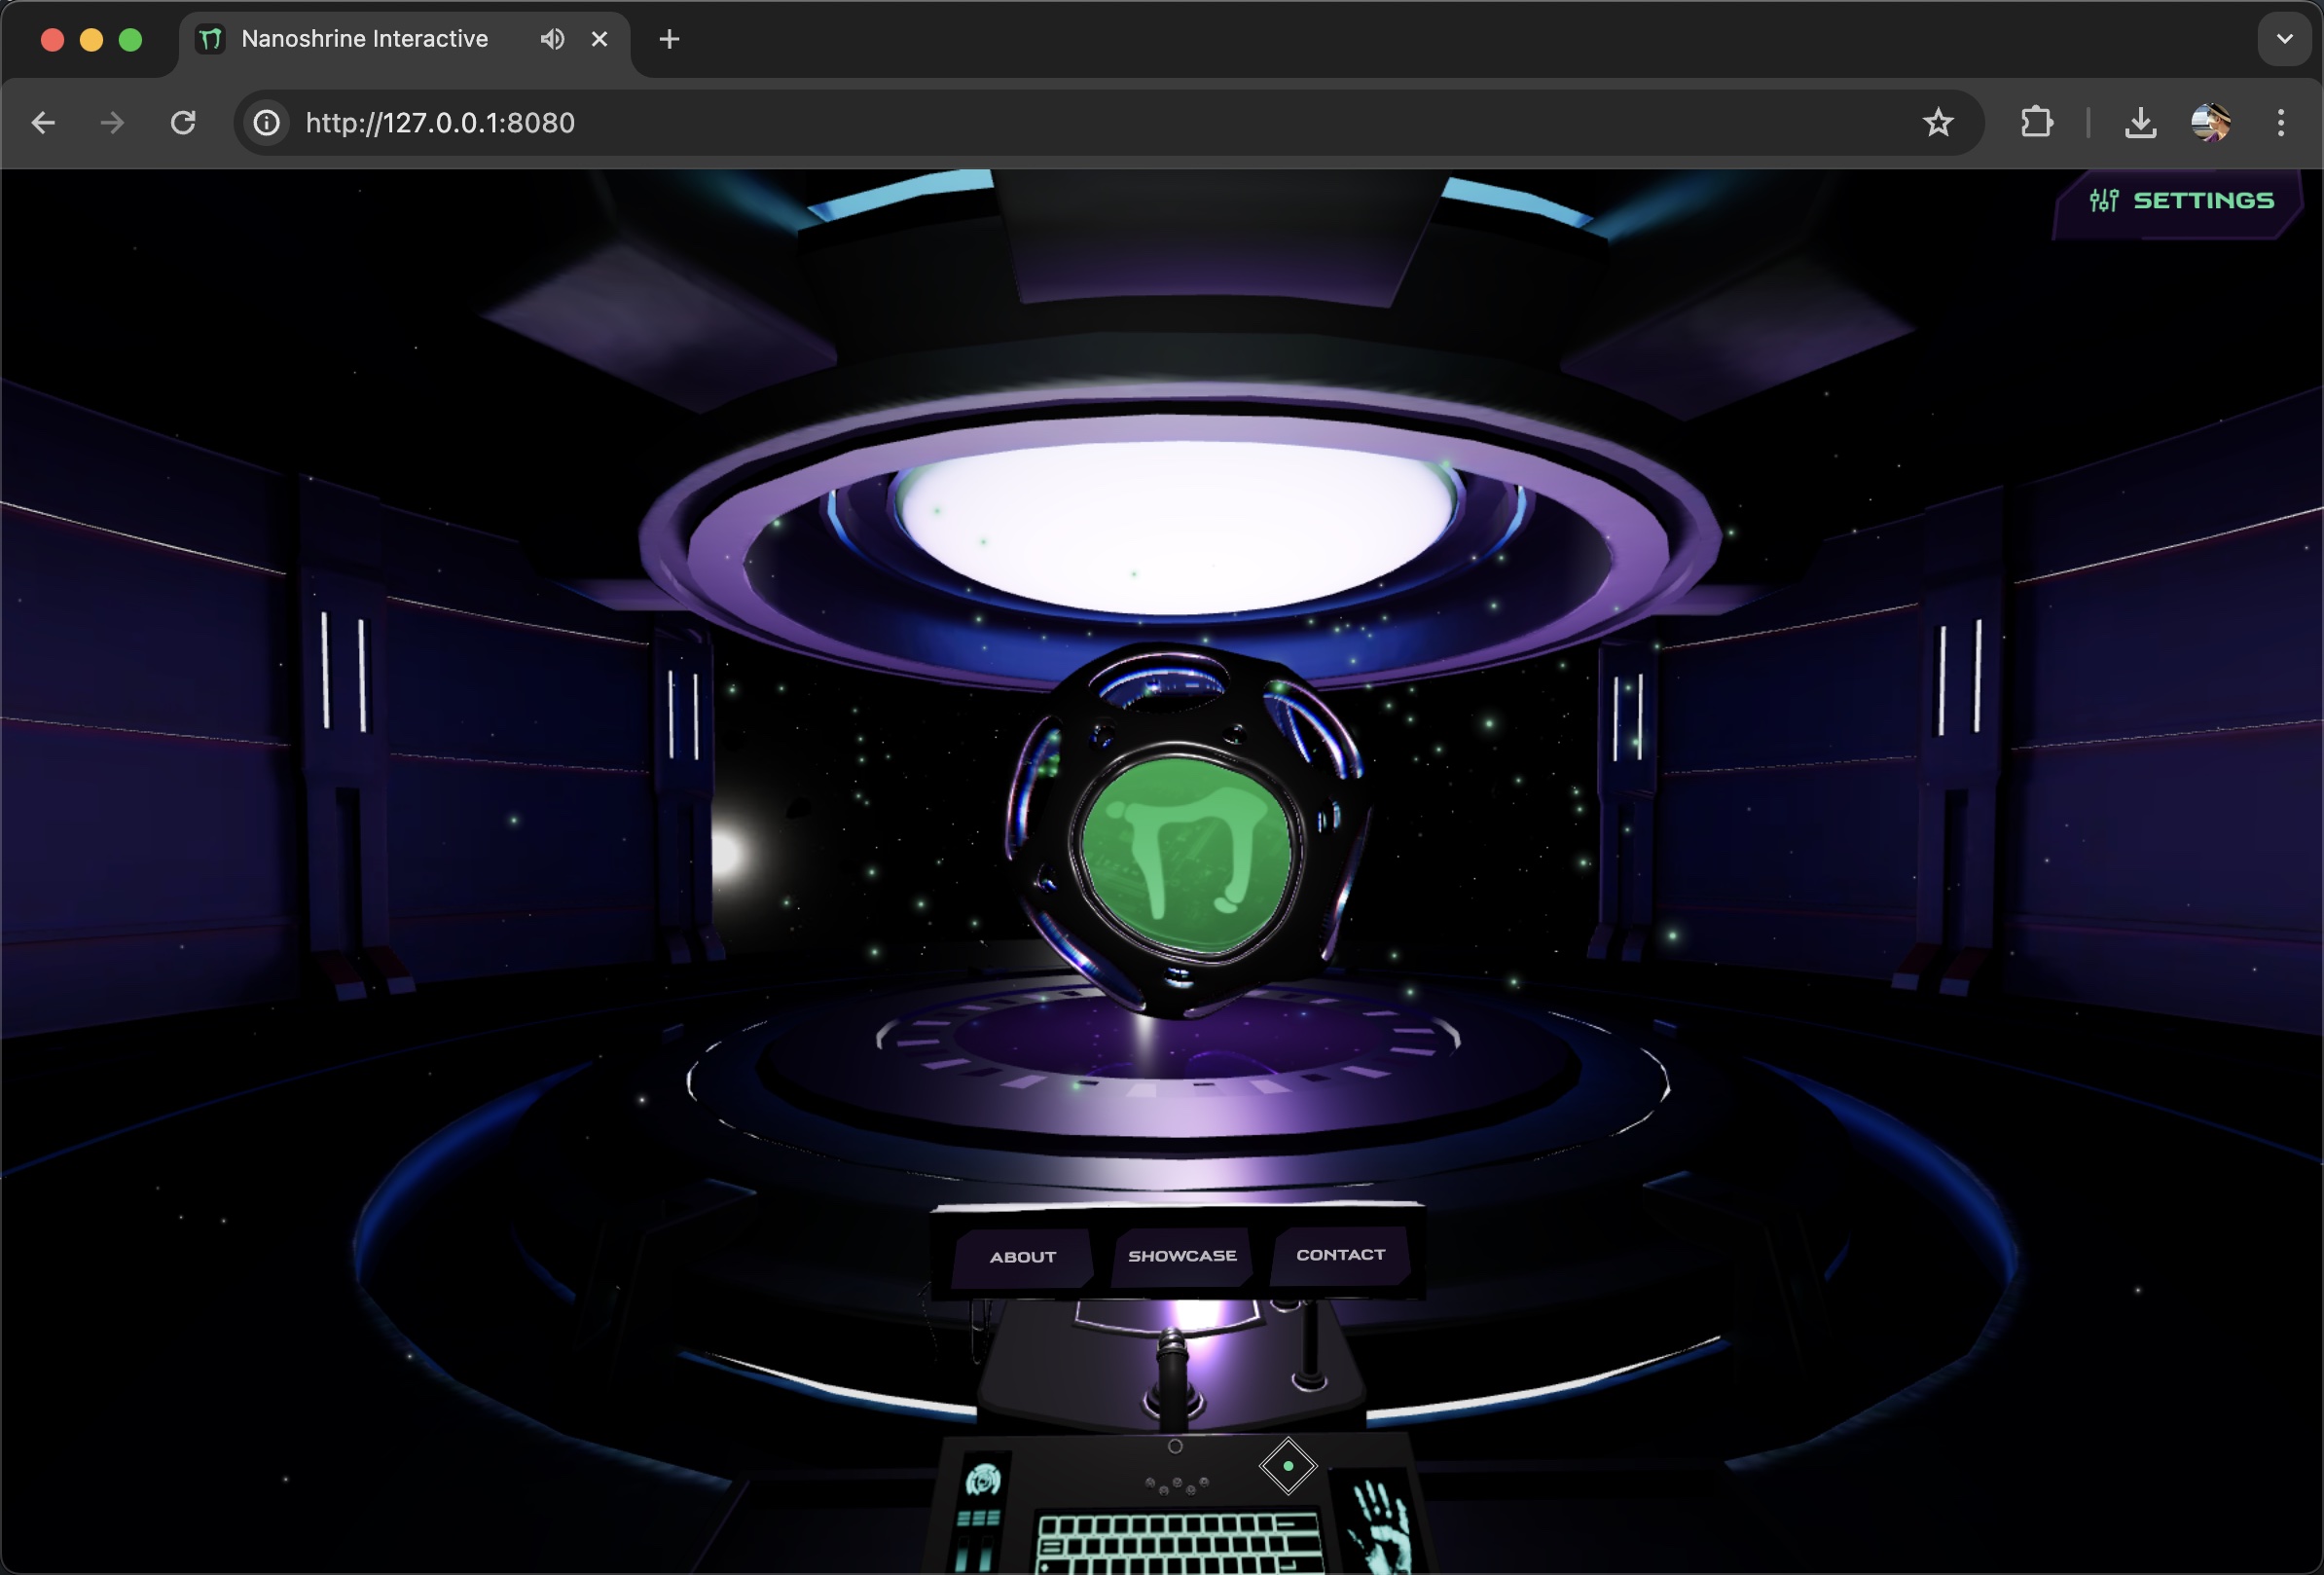Reload the page

(183, 123)
